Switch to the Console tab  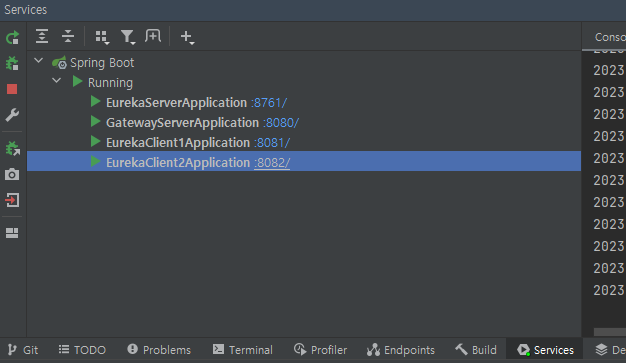(610, 37)
